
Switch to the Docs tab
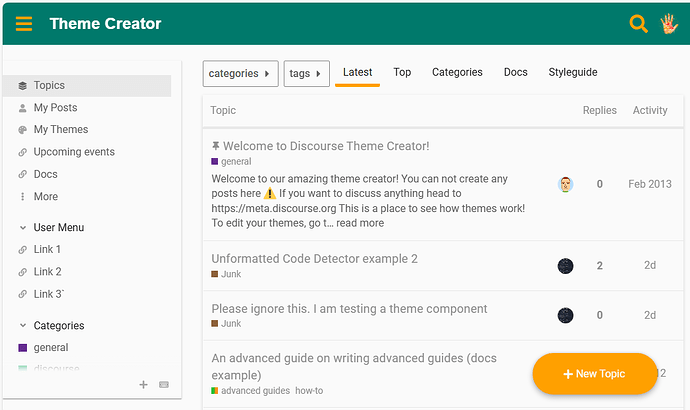click(x=516, y=73)
